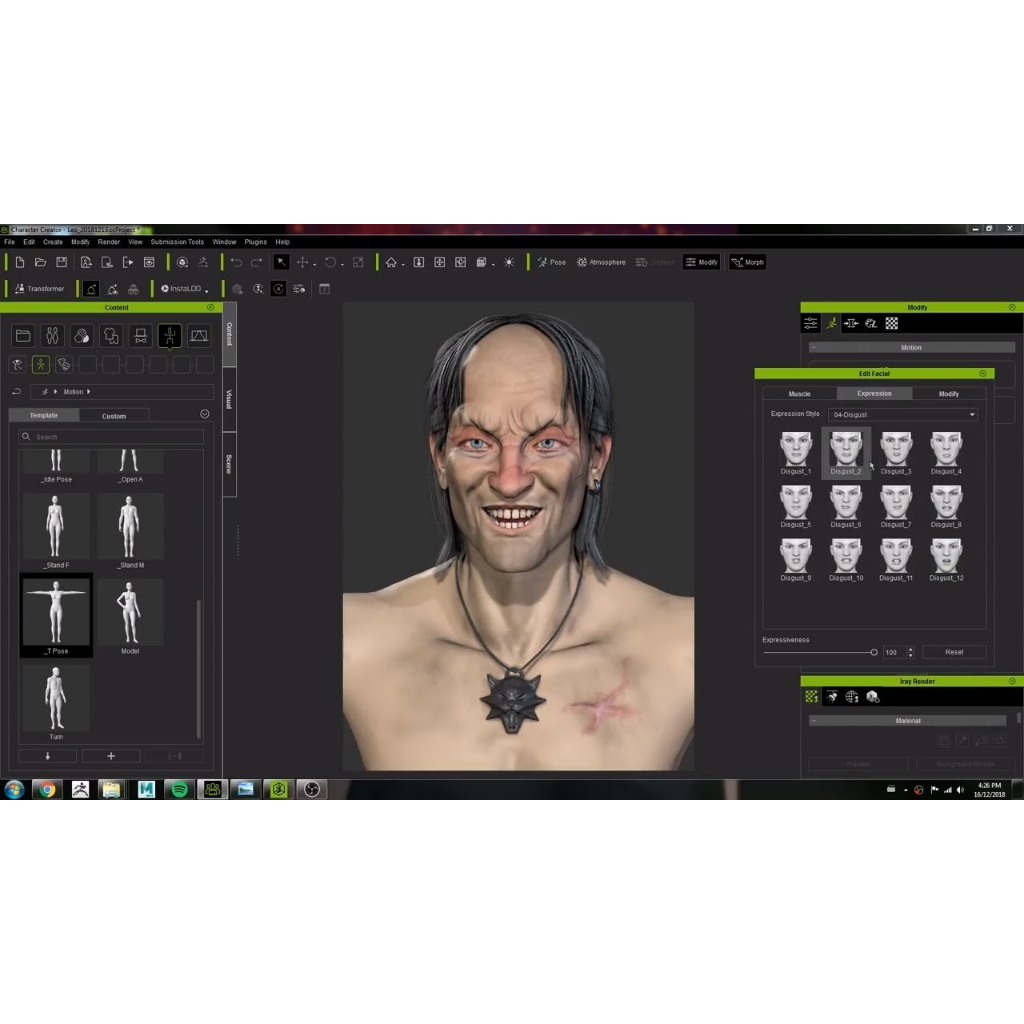Open the InstaLOD dropdown
1024x1024 pixels.
tap(184, 289)
